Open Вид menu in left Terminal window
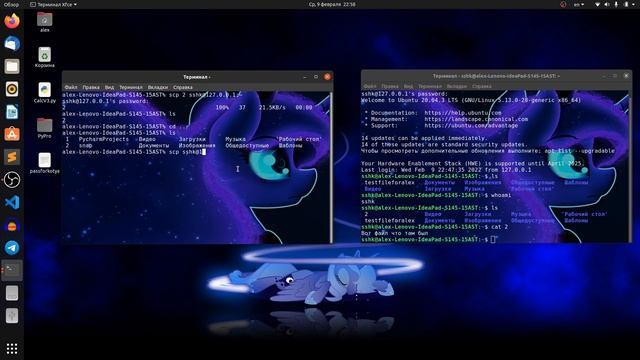640x360 pixels. 109,87
